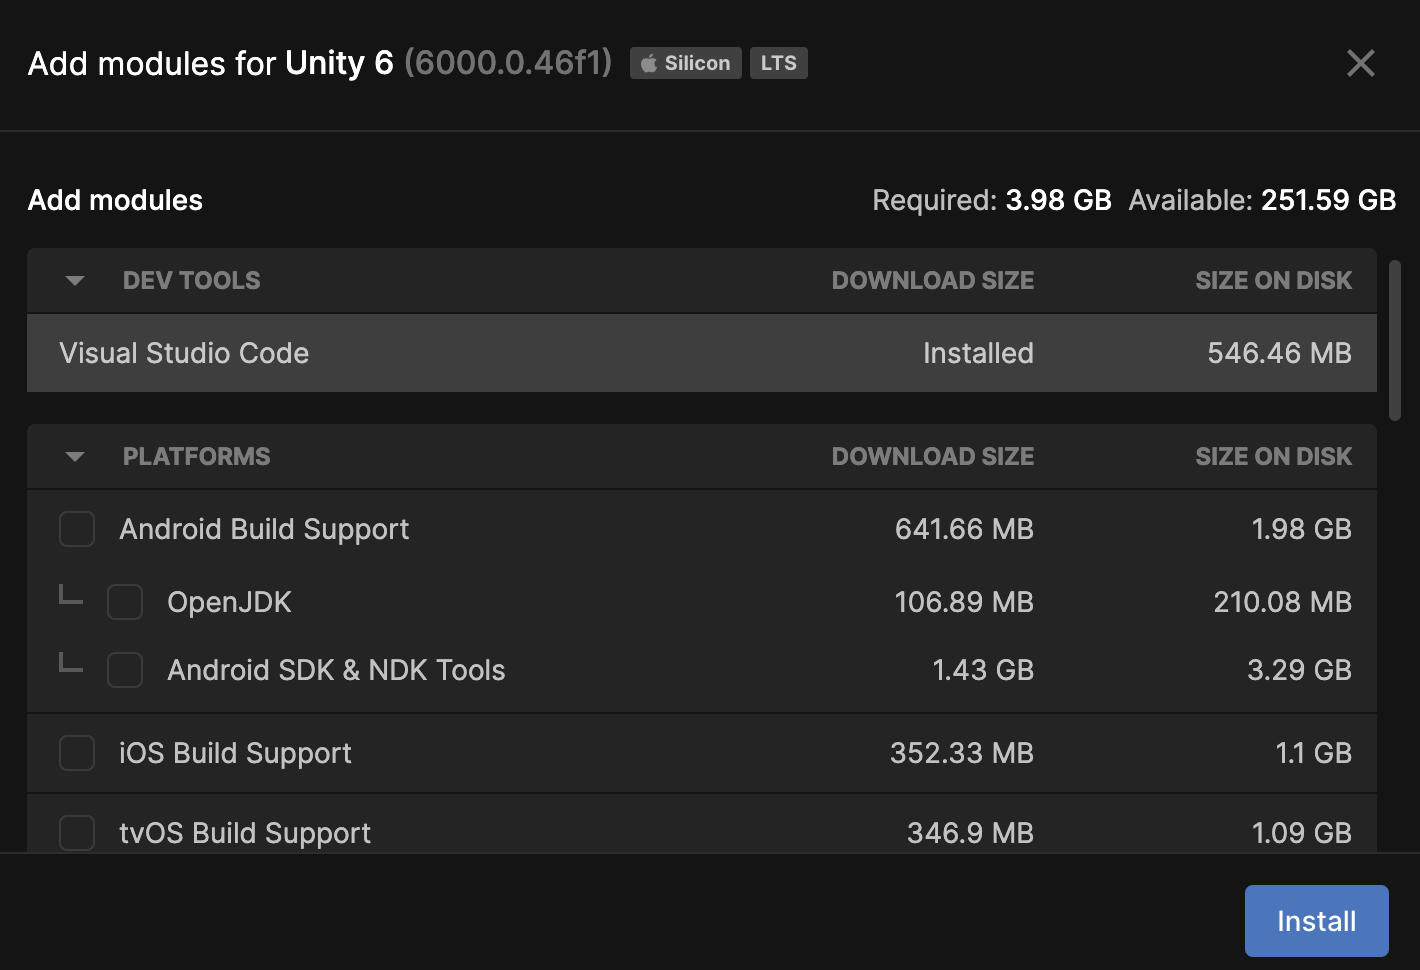Click the Available 251.59 GB text
The width and height of the screenshot is (1420, 970).
click(x=1262, y=200)
